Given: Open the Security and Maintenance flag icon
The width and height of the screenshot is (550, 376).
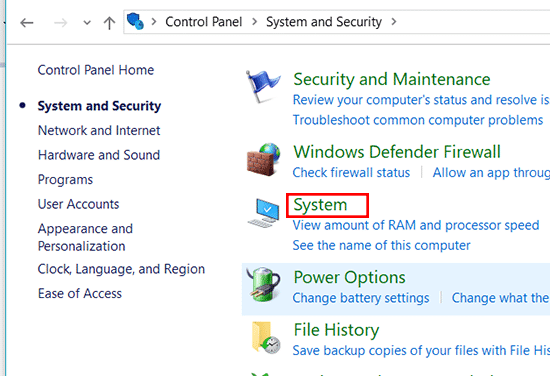Looking at the screenshot, I should (x=262, y=87).
